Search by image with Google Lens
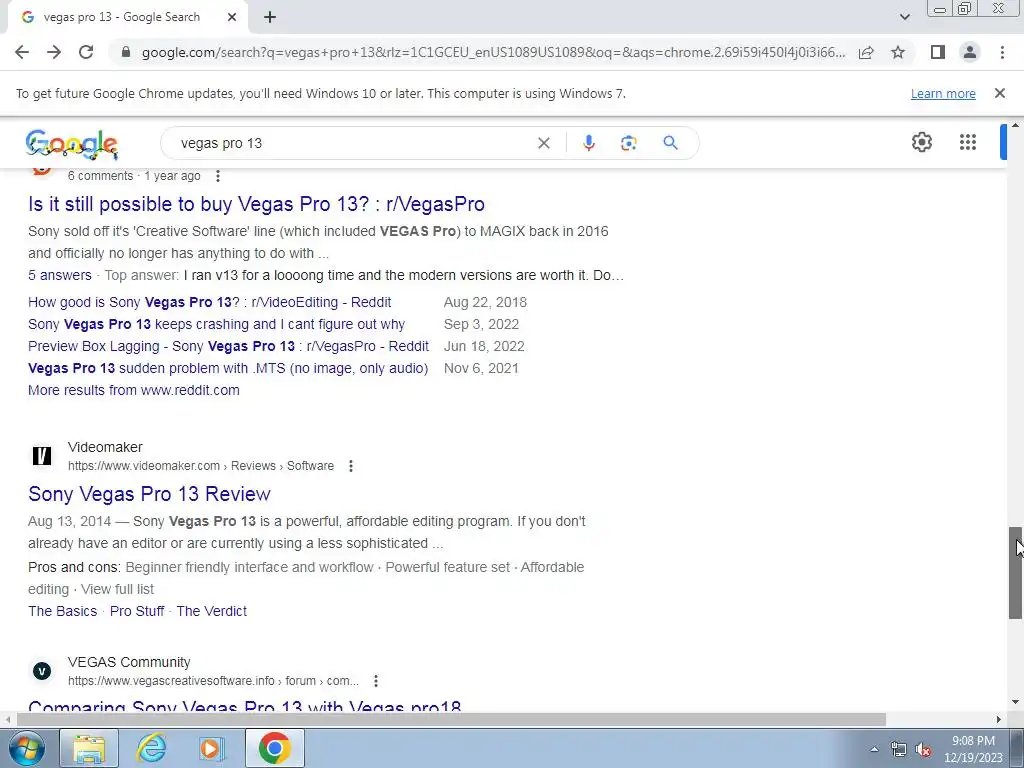1024x768 pixels. (628, 143)
